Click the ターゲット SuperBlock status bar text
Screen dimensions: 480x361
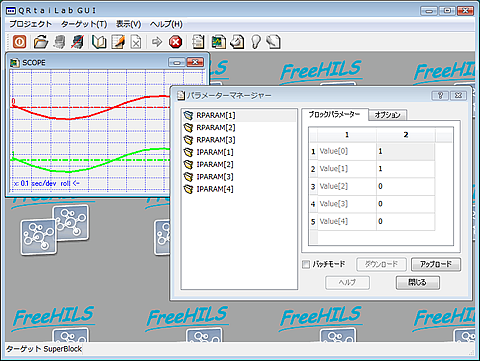coord(44,349)
